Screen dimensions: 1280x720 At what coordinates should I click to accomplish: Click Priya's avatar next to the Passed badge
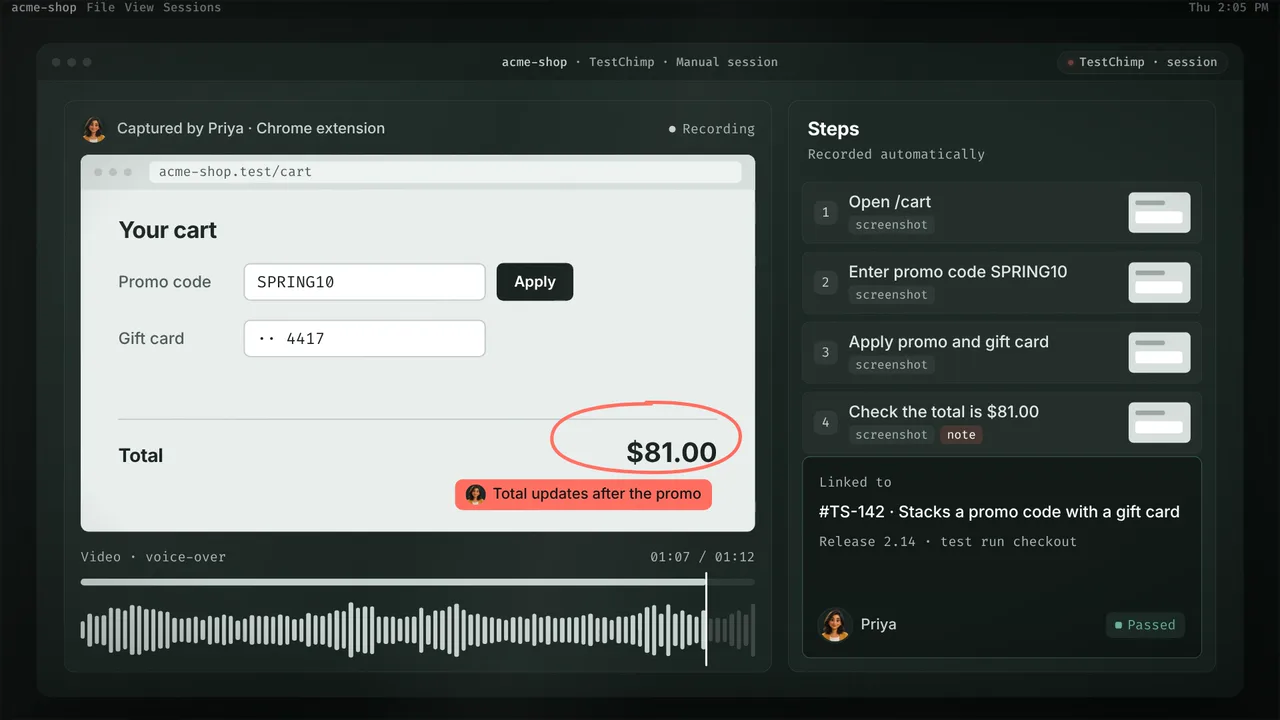(x=834, y=625)
